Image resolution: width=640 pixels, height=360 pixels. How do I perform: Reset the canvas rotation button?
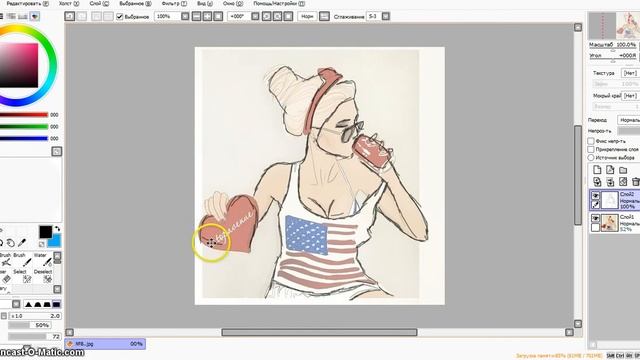click(289, 16)
